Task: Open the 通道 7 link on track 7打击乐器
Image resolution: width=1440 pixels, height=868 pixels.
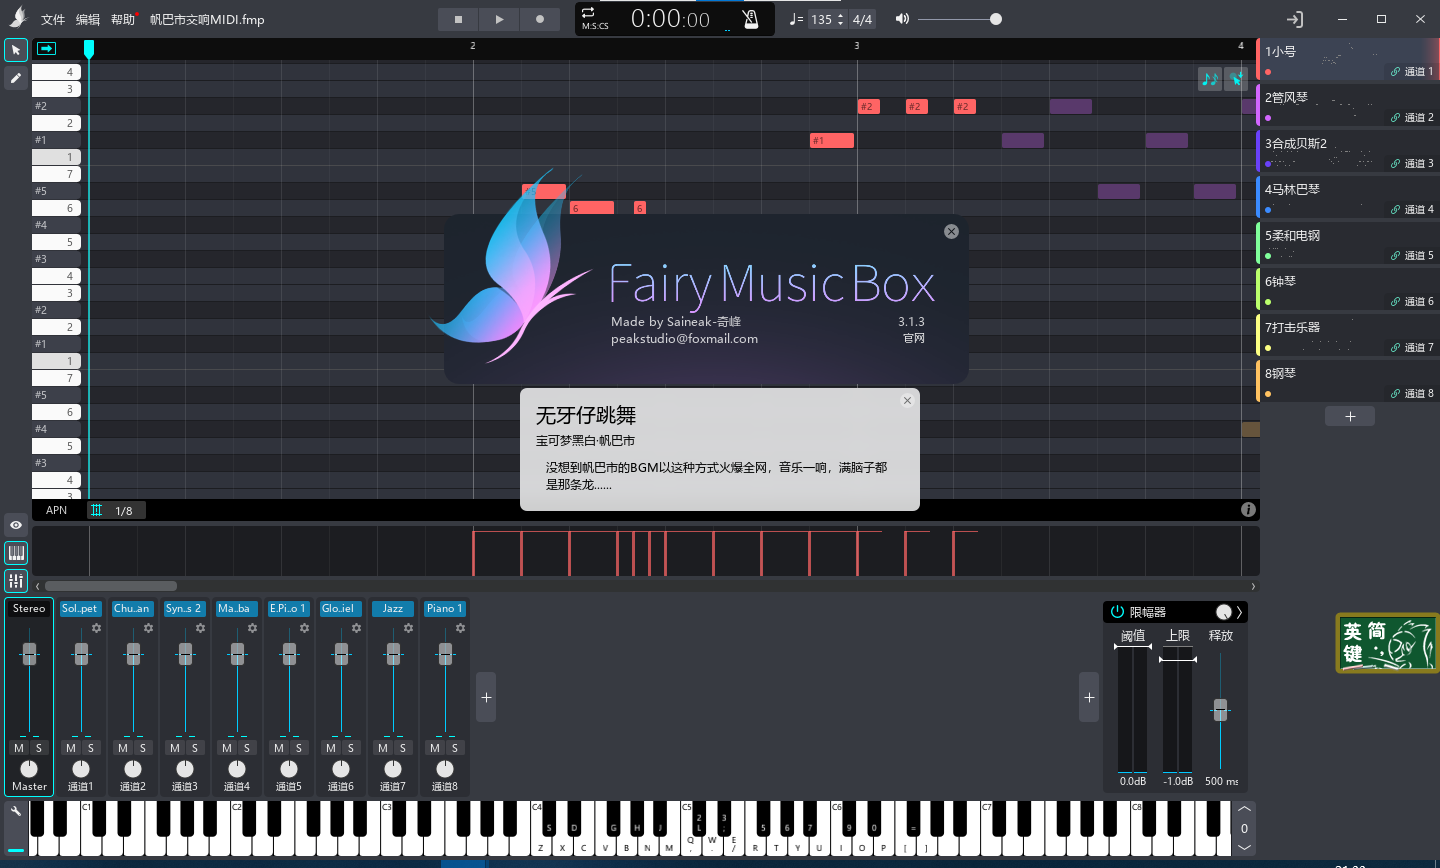Action: coord(1412,348)
